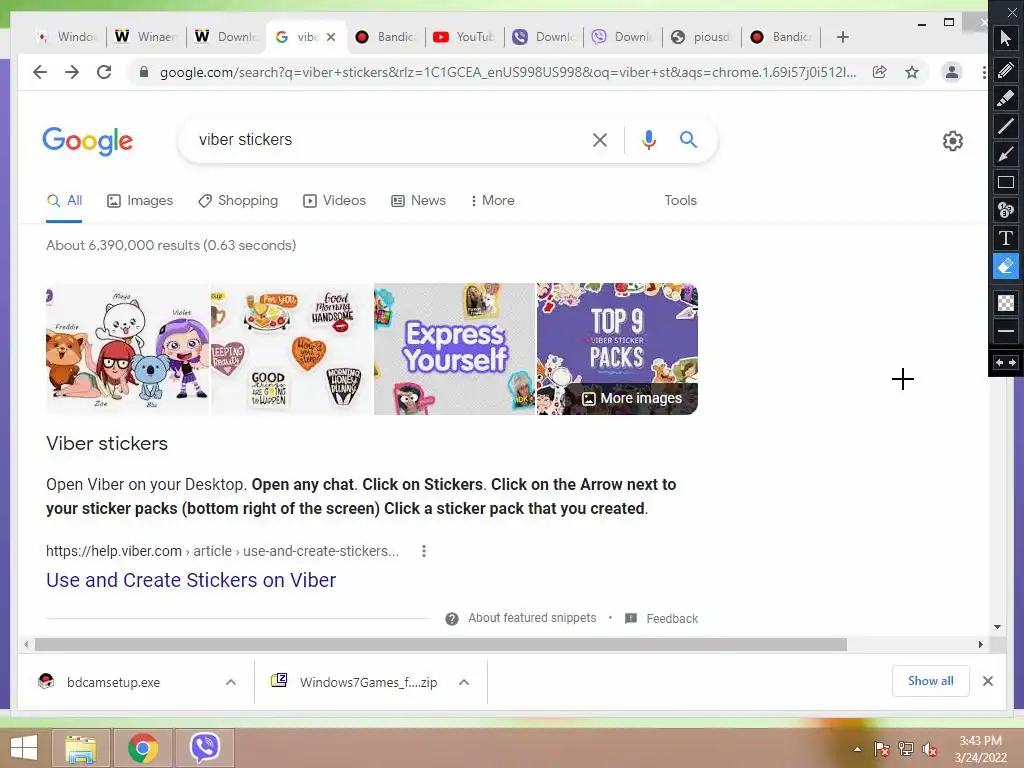
Task: Open the Express Yourself image thumbnail
Action: (454, 349)
